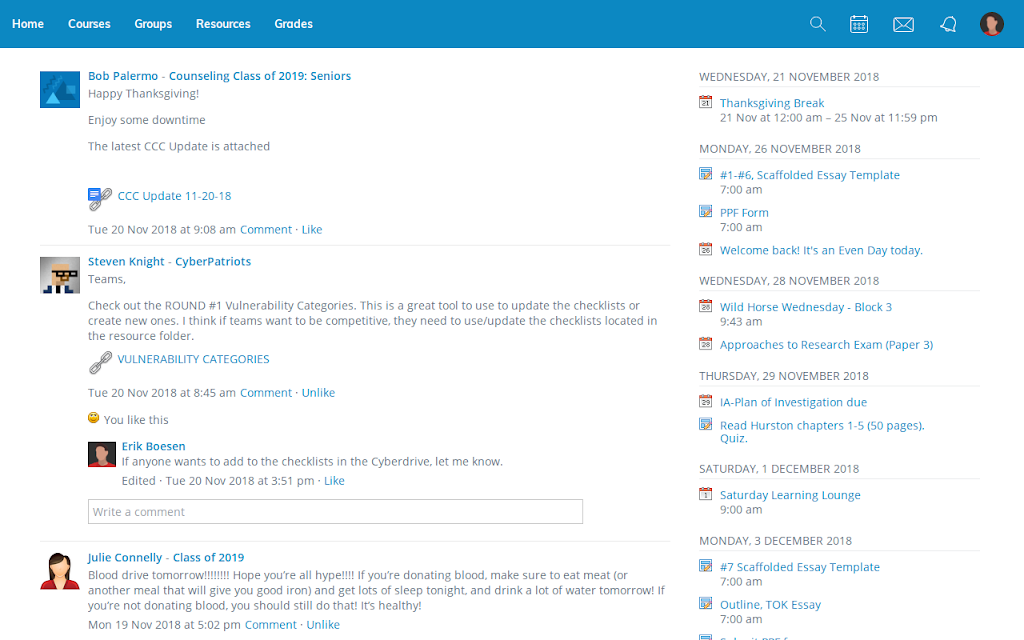Click the Write a comment field

click(335, 511)
